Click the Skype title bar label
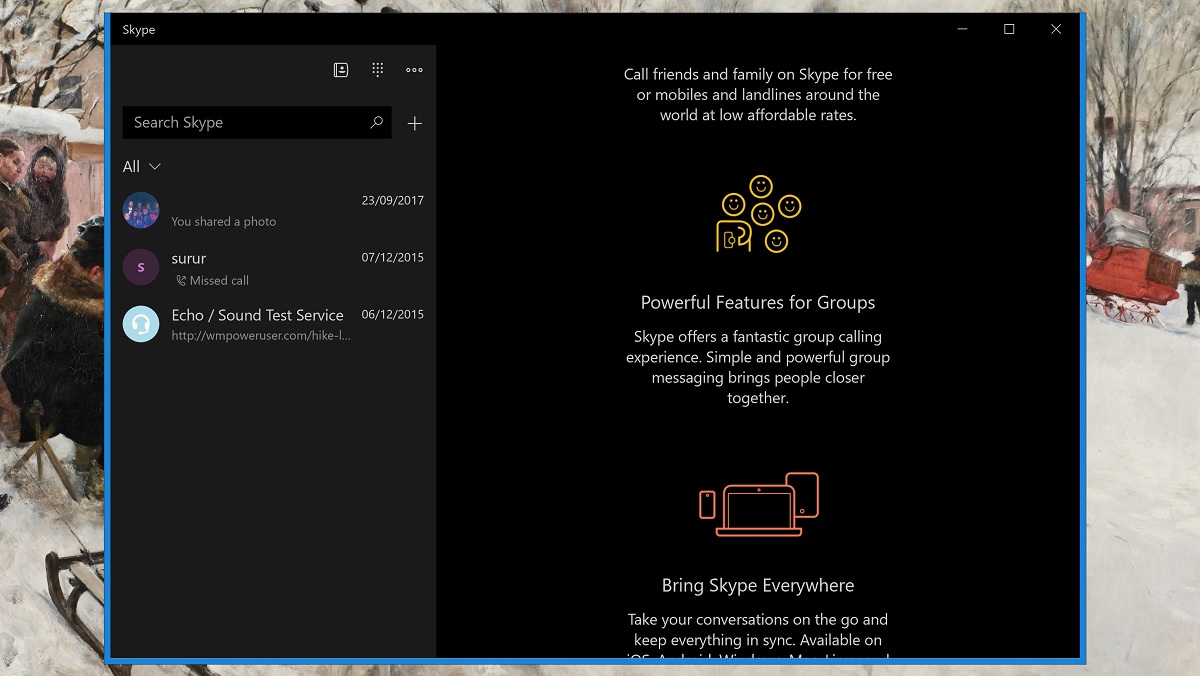This screenshot has height=676, width=1200. pos(139,29)
